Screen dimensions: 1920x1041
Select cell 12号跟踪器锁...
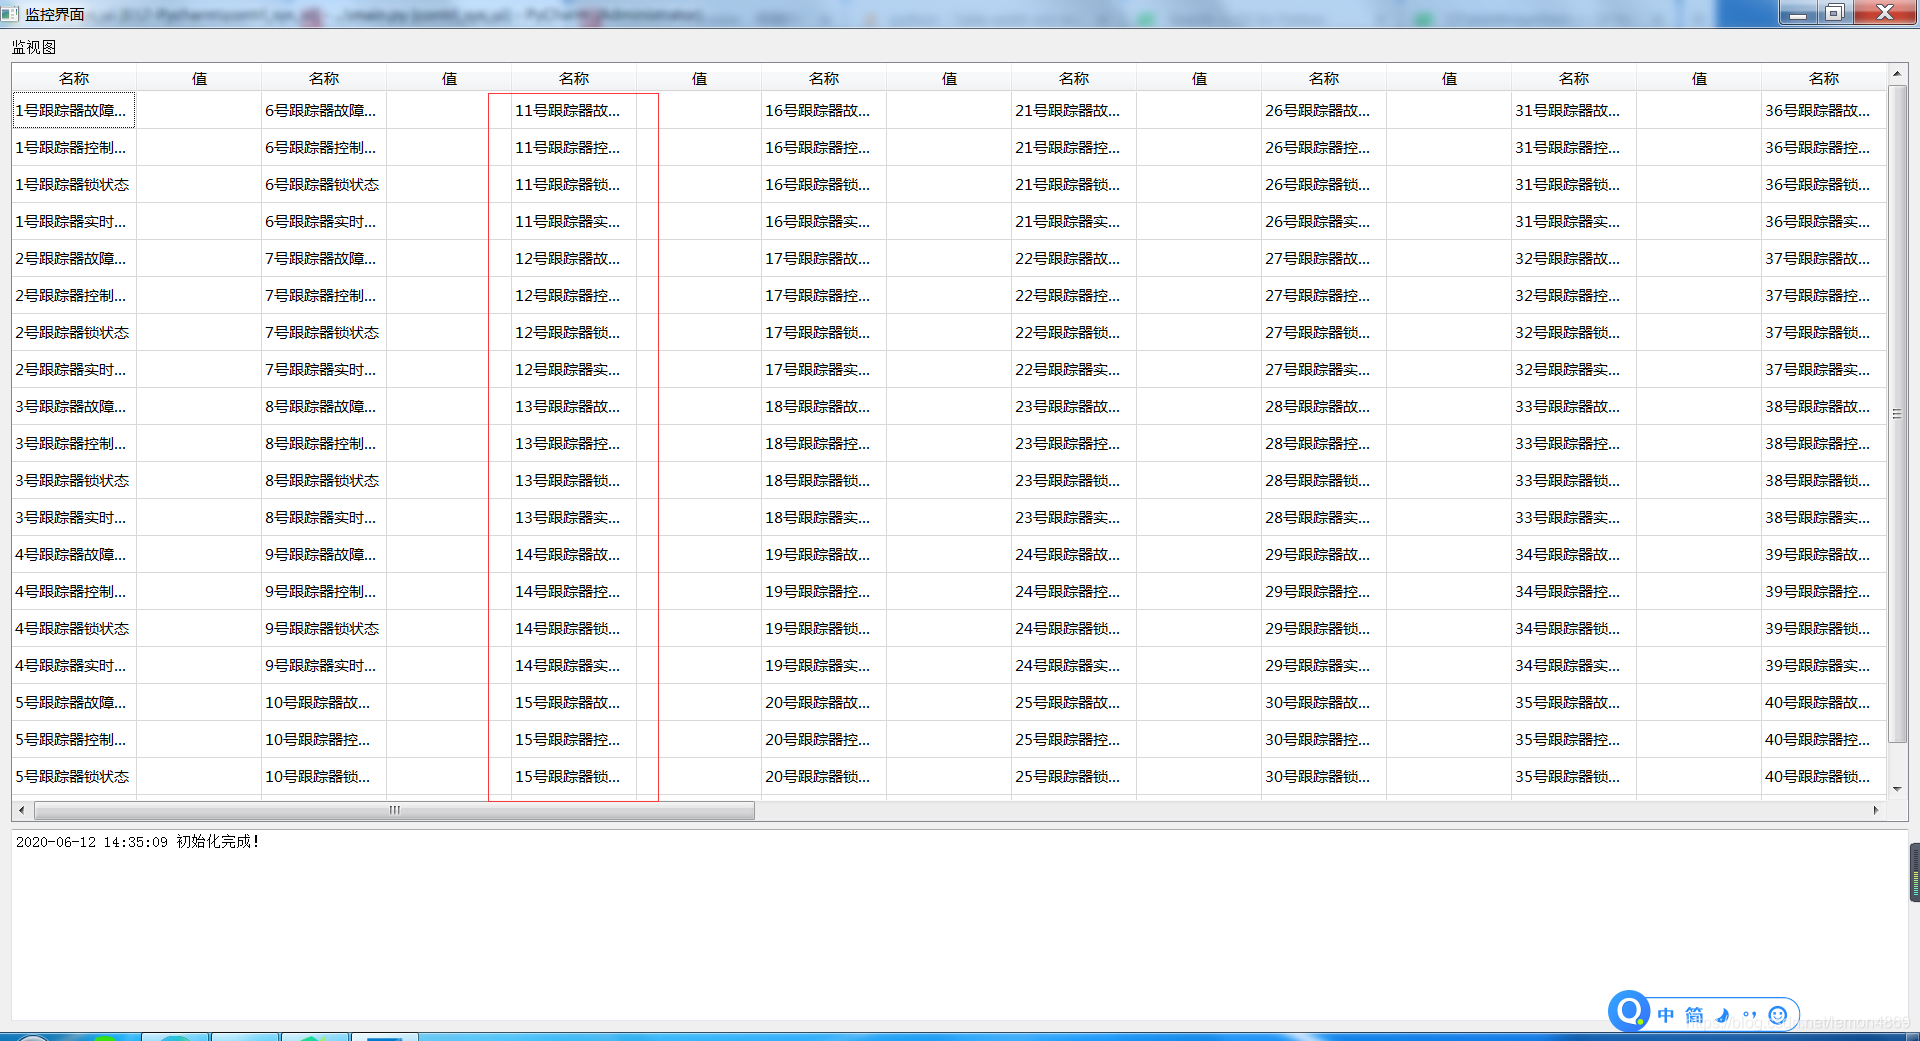tap(574, 332)
